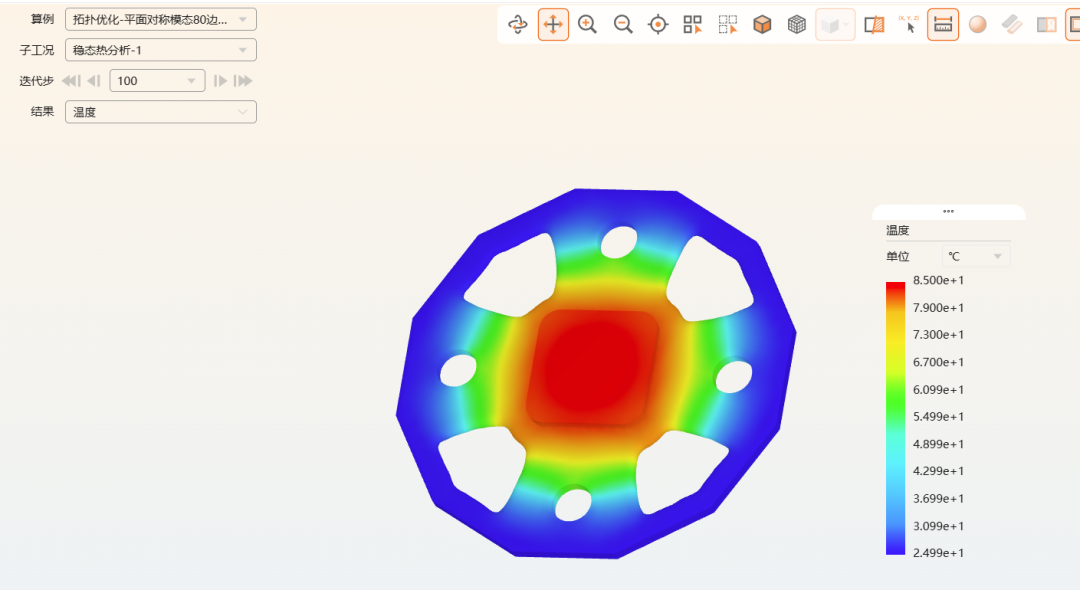Click the 温度 legend title
1080x590 pixels.
(x=897, y=231)
